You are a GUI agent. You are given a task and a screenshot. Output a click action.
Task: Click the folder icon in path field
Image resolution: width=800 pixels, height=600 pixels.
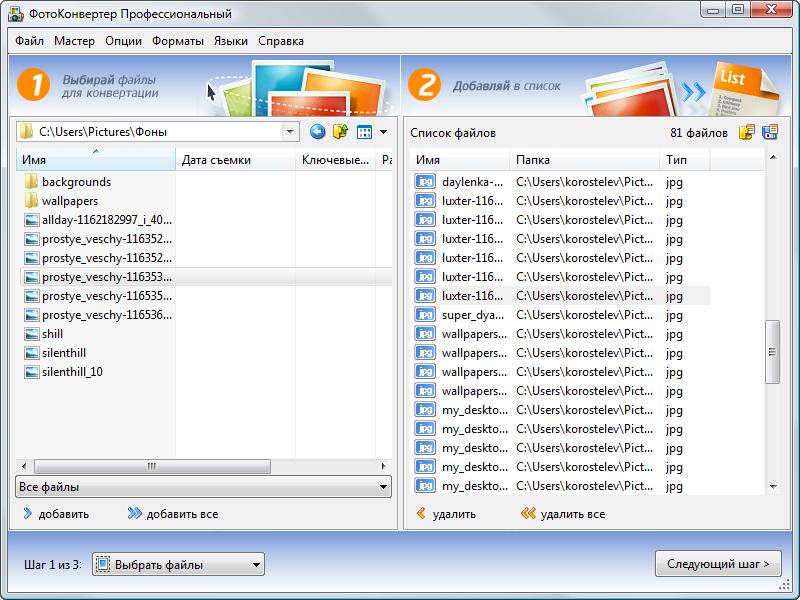(x=26, y=132)
